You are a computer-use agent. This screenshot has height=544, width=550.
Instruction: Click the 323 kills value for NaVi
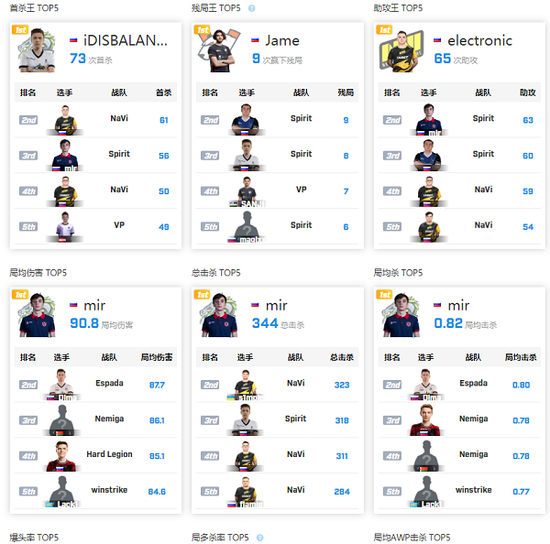[x=342, y=385]
